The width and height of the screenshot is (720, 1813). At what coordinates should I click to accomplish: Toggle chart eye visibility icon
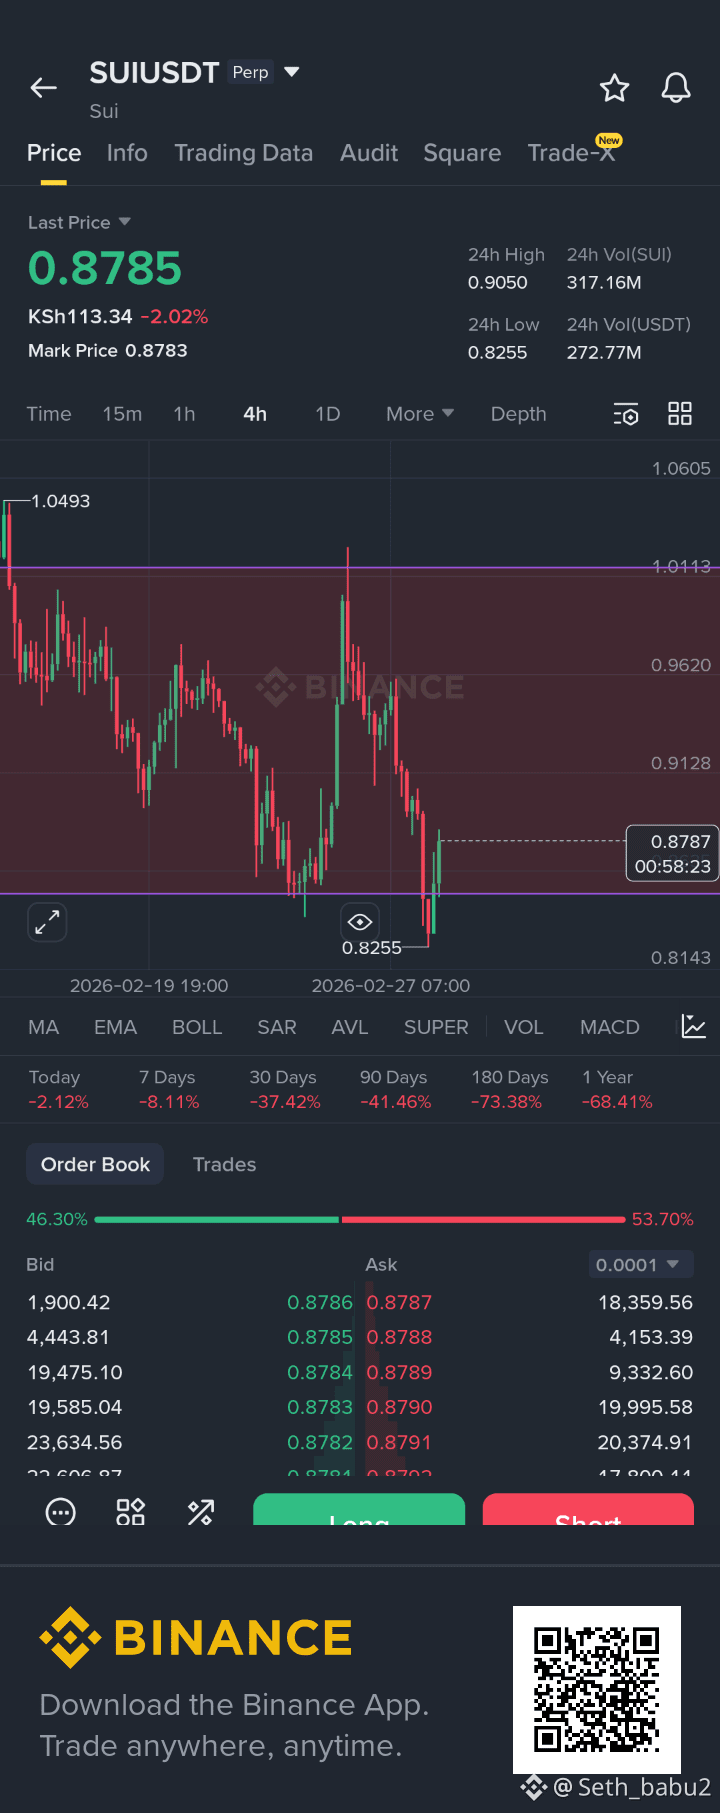point(360,921)
